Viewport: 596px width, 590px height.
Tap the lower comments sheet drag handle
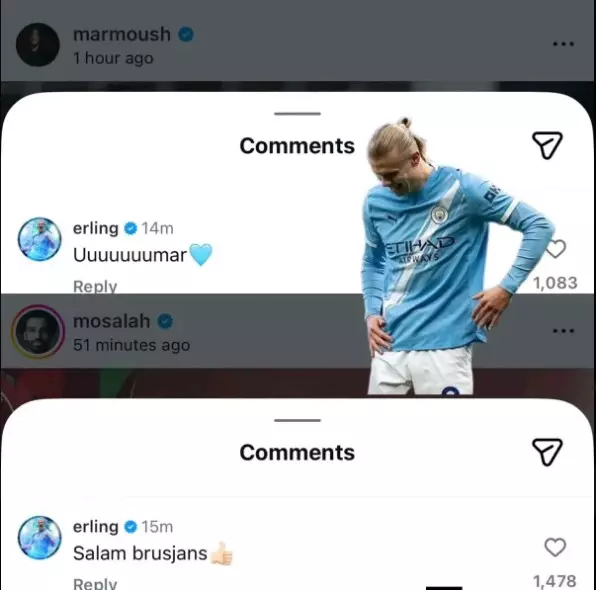pos(298,420)
